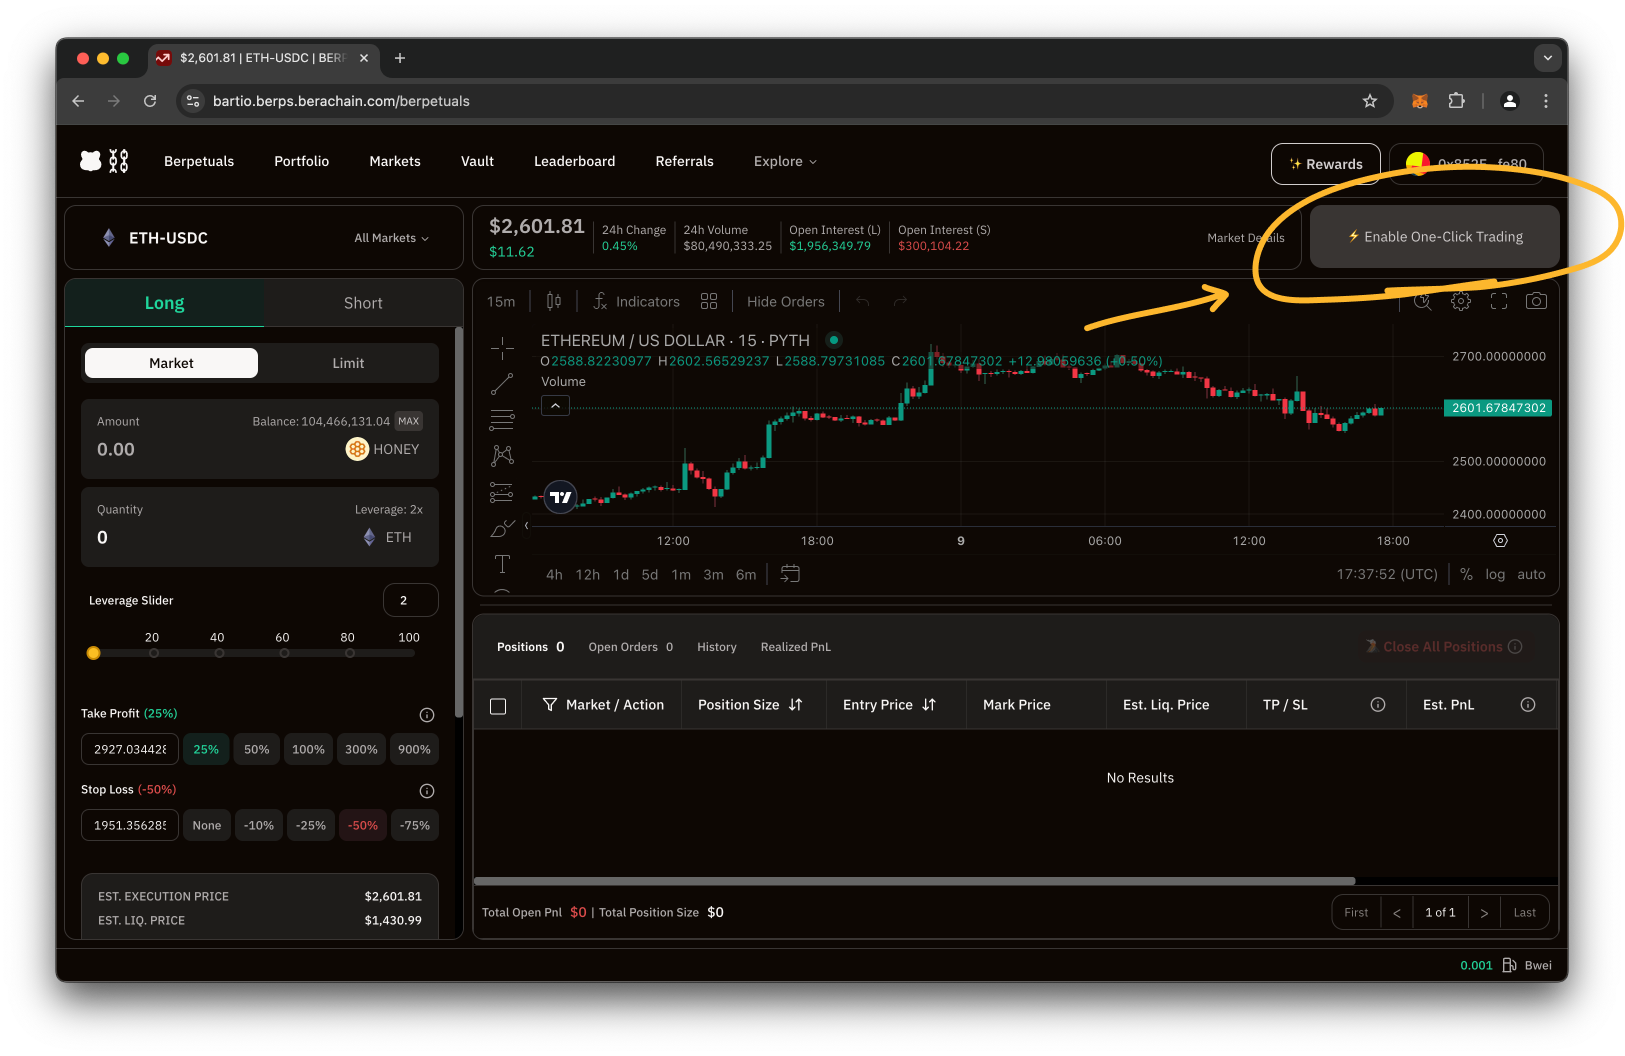
Task: Open the Rewards button
Action: (1325, 164)
